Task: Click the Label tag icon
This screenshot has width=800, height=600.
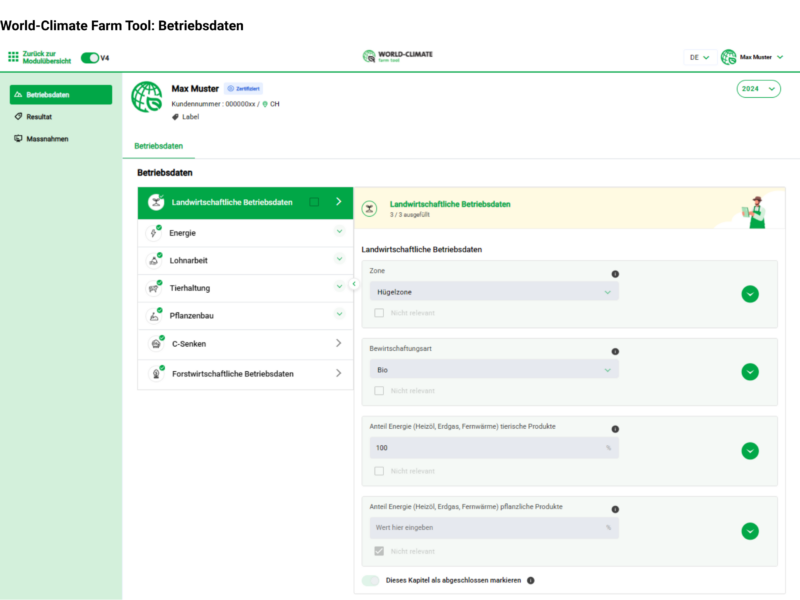Action: point(175,117)
